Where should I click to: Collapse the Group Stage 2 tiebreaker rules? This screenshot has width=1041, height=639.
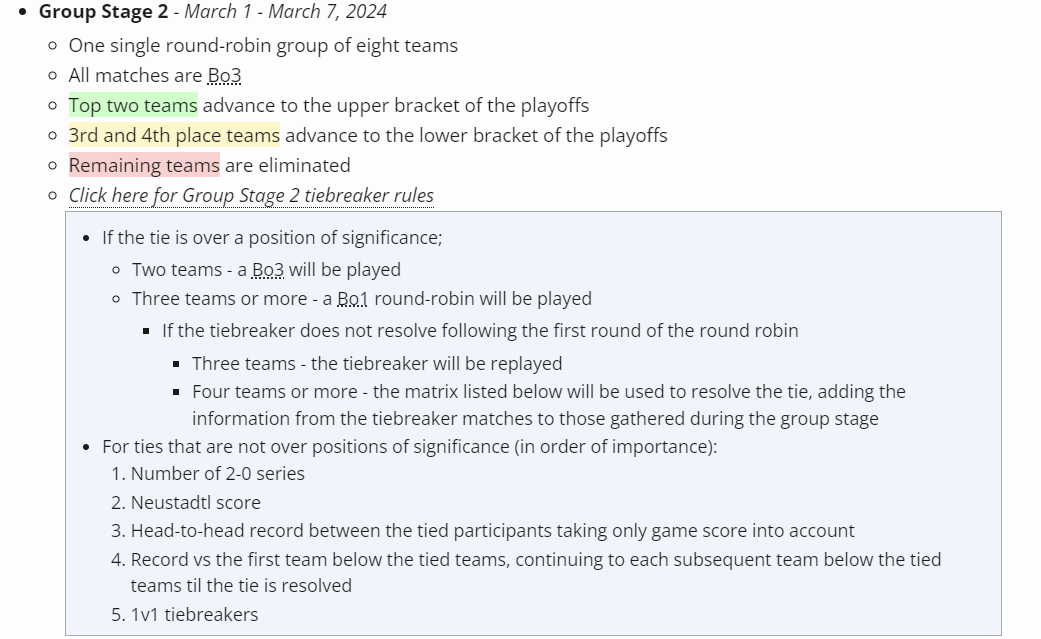[251, 195]
